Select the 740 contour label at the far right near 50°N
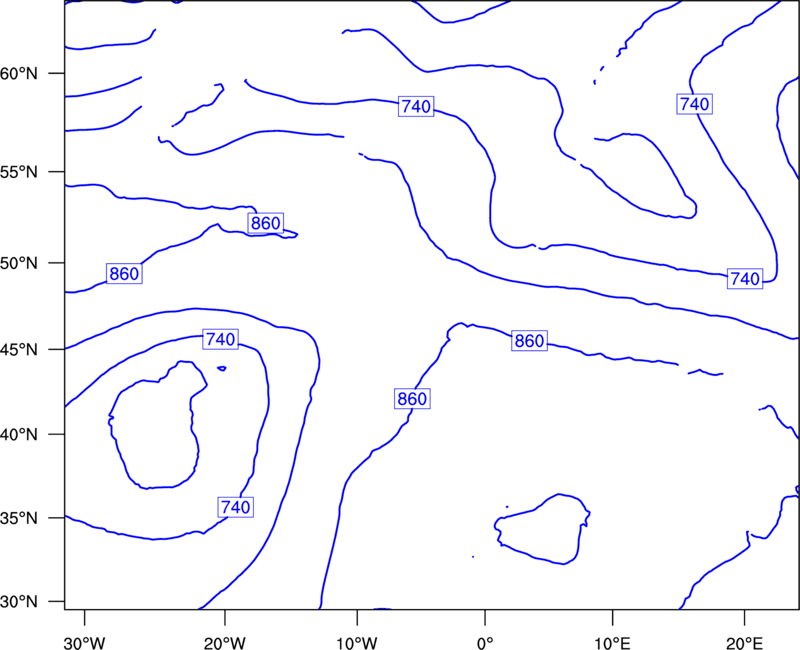This screenshot has height=650, width=800. (745, 279)
